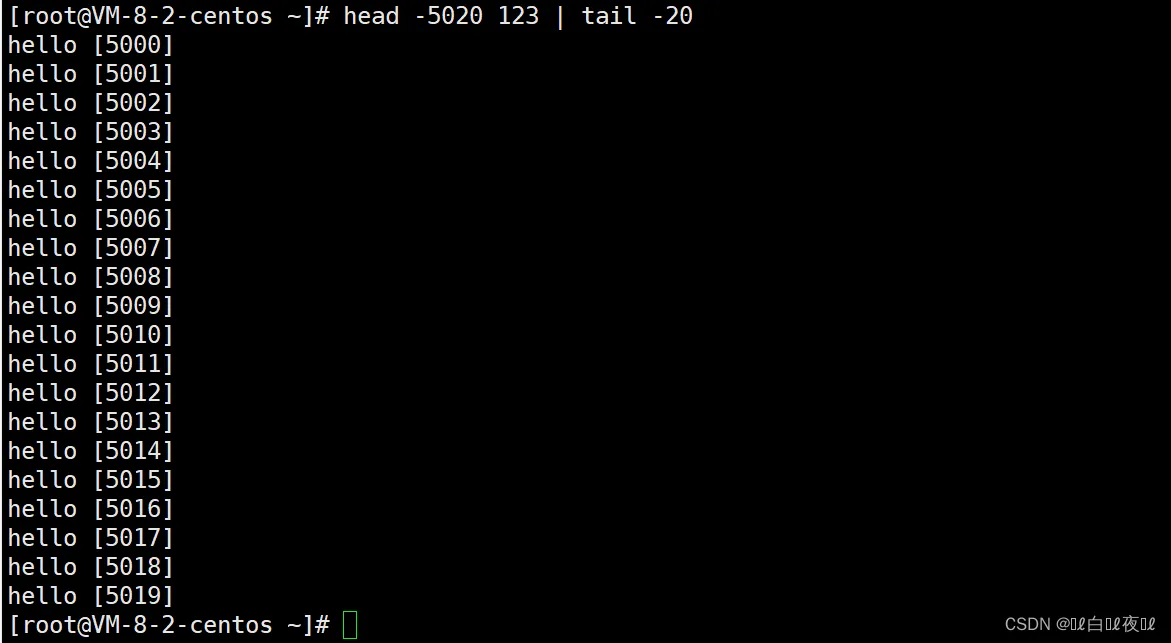Click the pipe symbol in the command
Image resolution: width=1171 pixels, height=643 pixels.
click(560, 16)
